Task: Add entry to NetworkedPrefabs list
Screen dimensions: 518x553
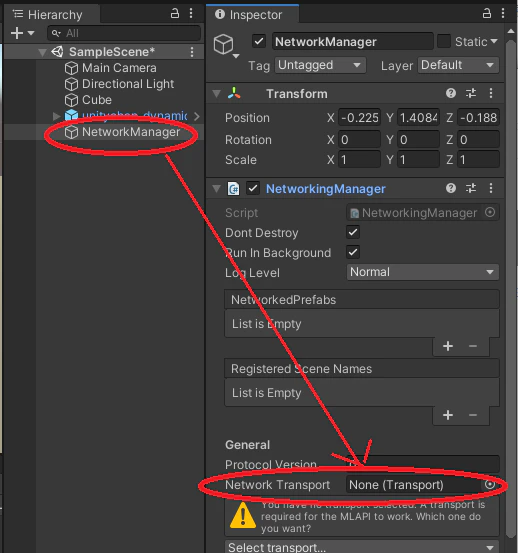Action: 448,346
